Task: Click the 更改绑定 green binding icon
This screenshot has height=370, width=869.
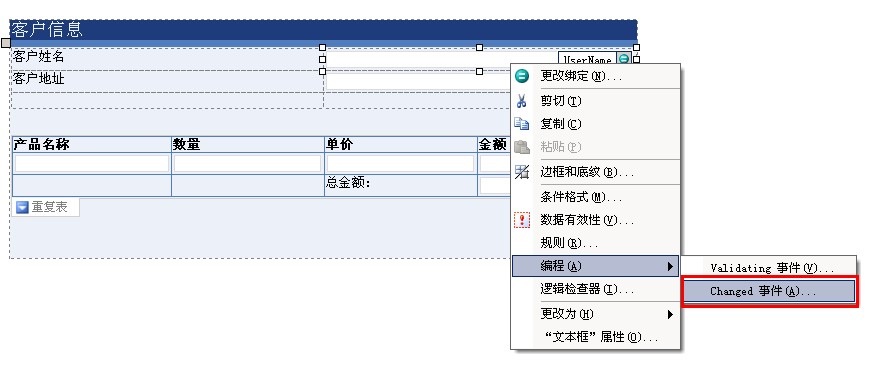Action: 522,76
